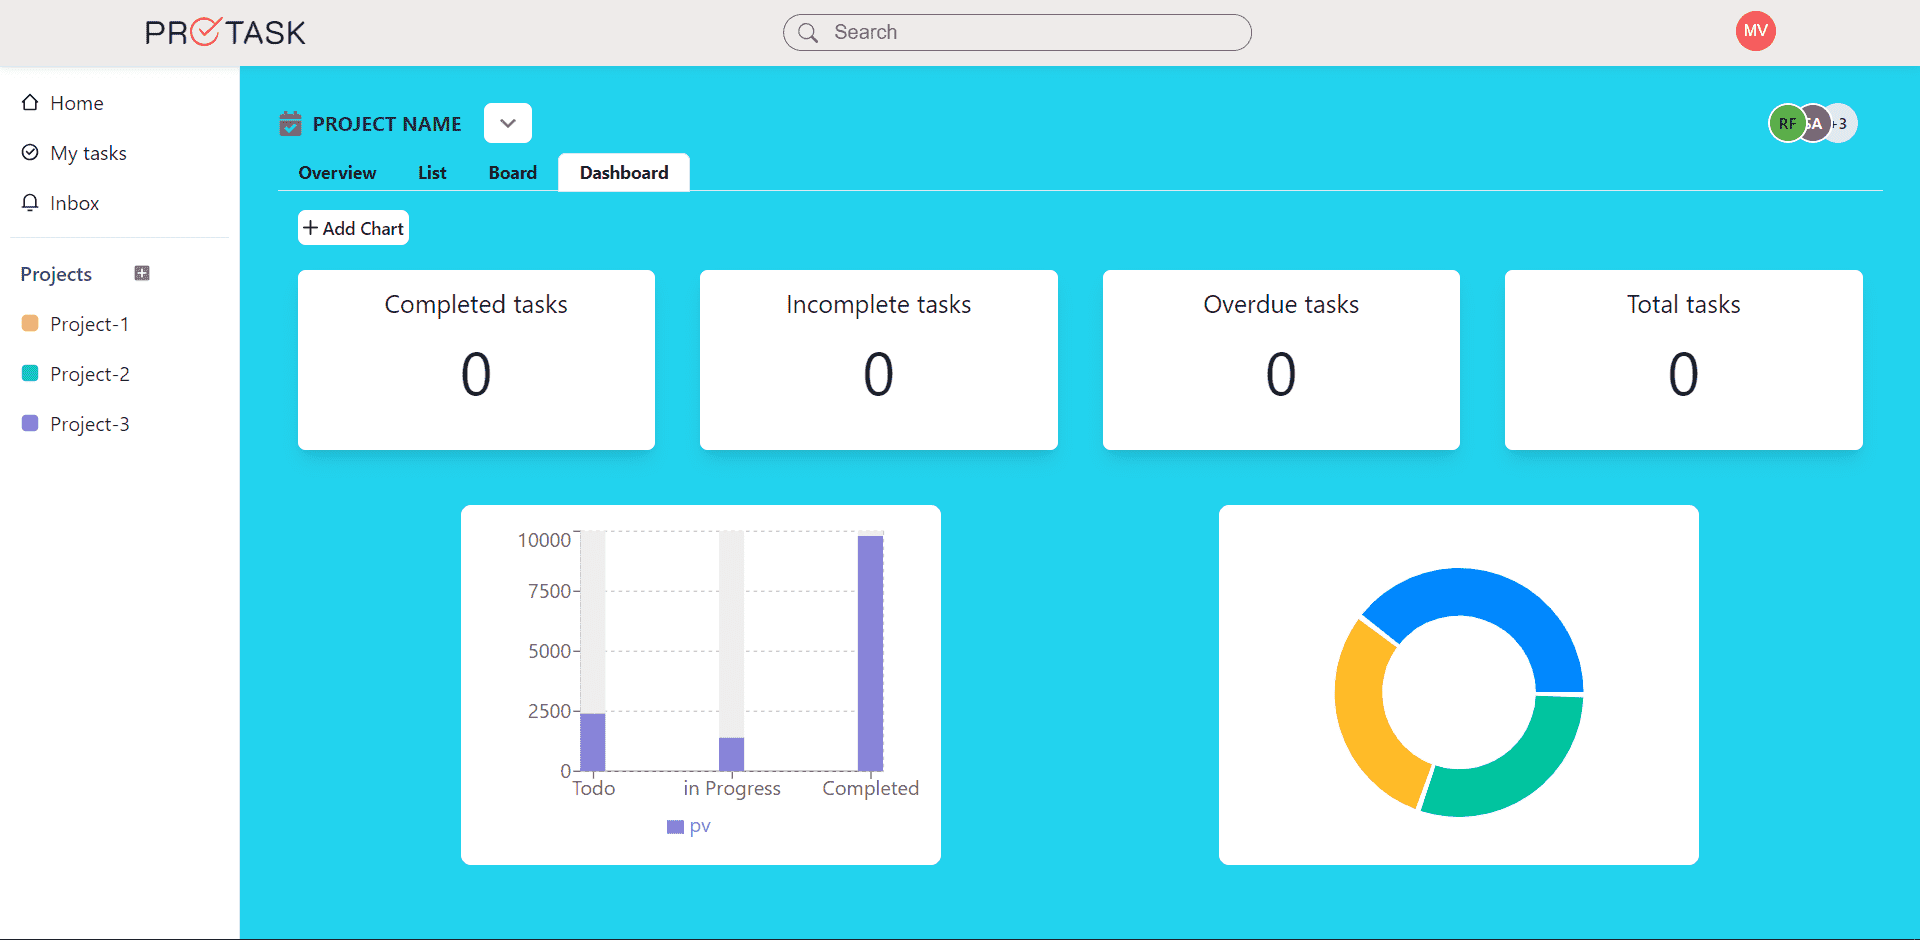Open the Board tab

click(x=512, y=173)
